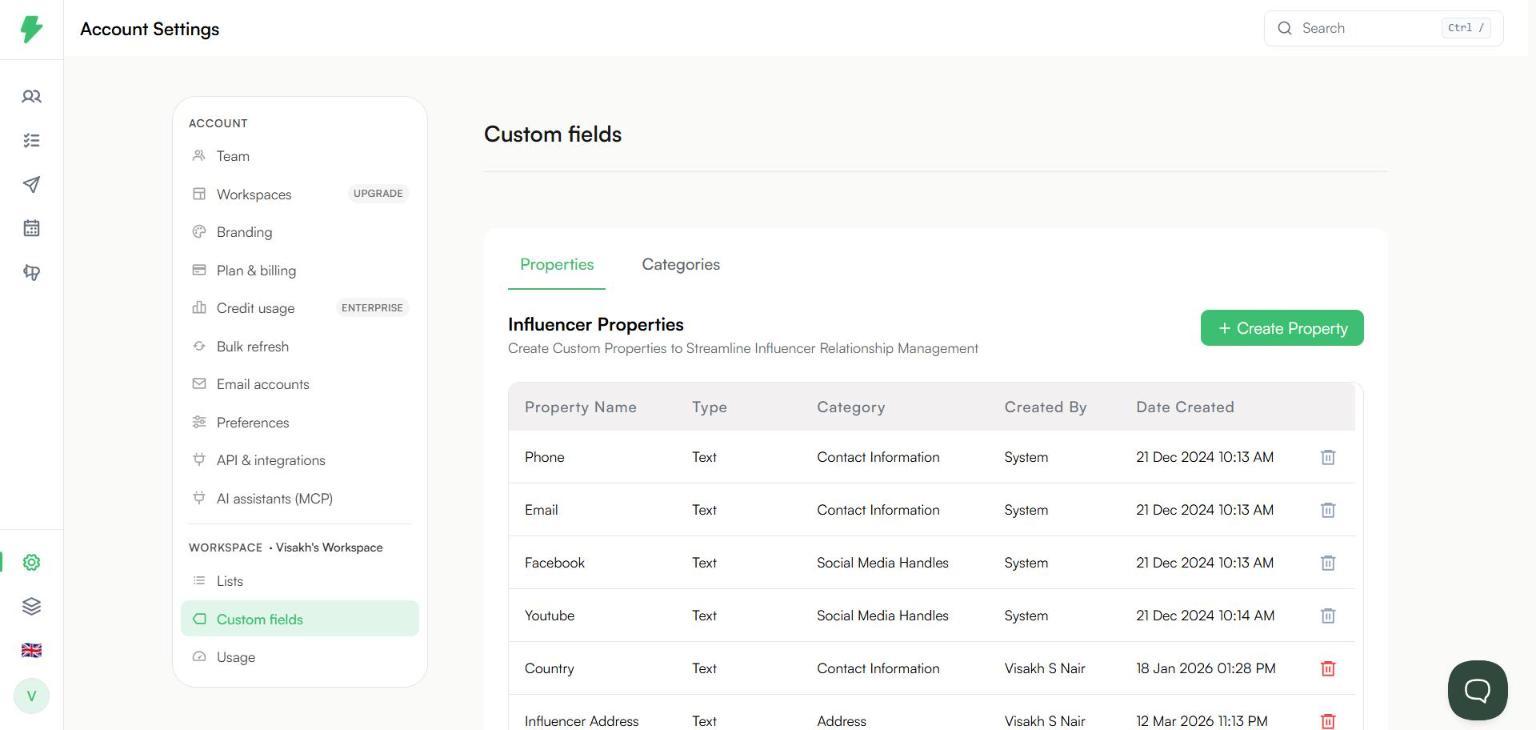This screenshot has height=730, width=1536.
Task: Open the checklist icon in left sidebar
Action: tap(31, 141)
